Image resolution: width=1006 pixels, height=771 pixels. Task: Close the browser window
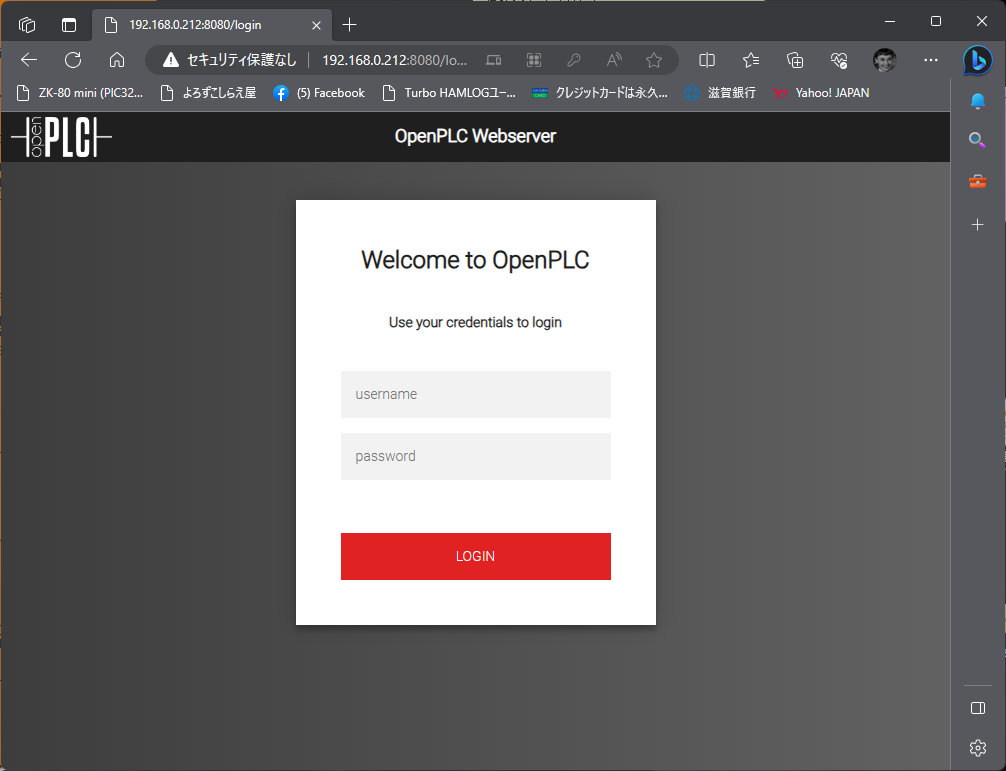point(982,21)
